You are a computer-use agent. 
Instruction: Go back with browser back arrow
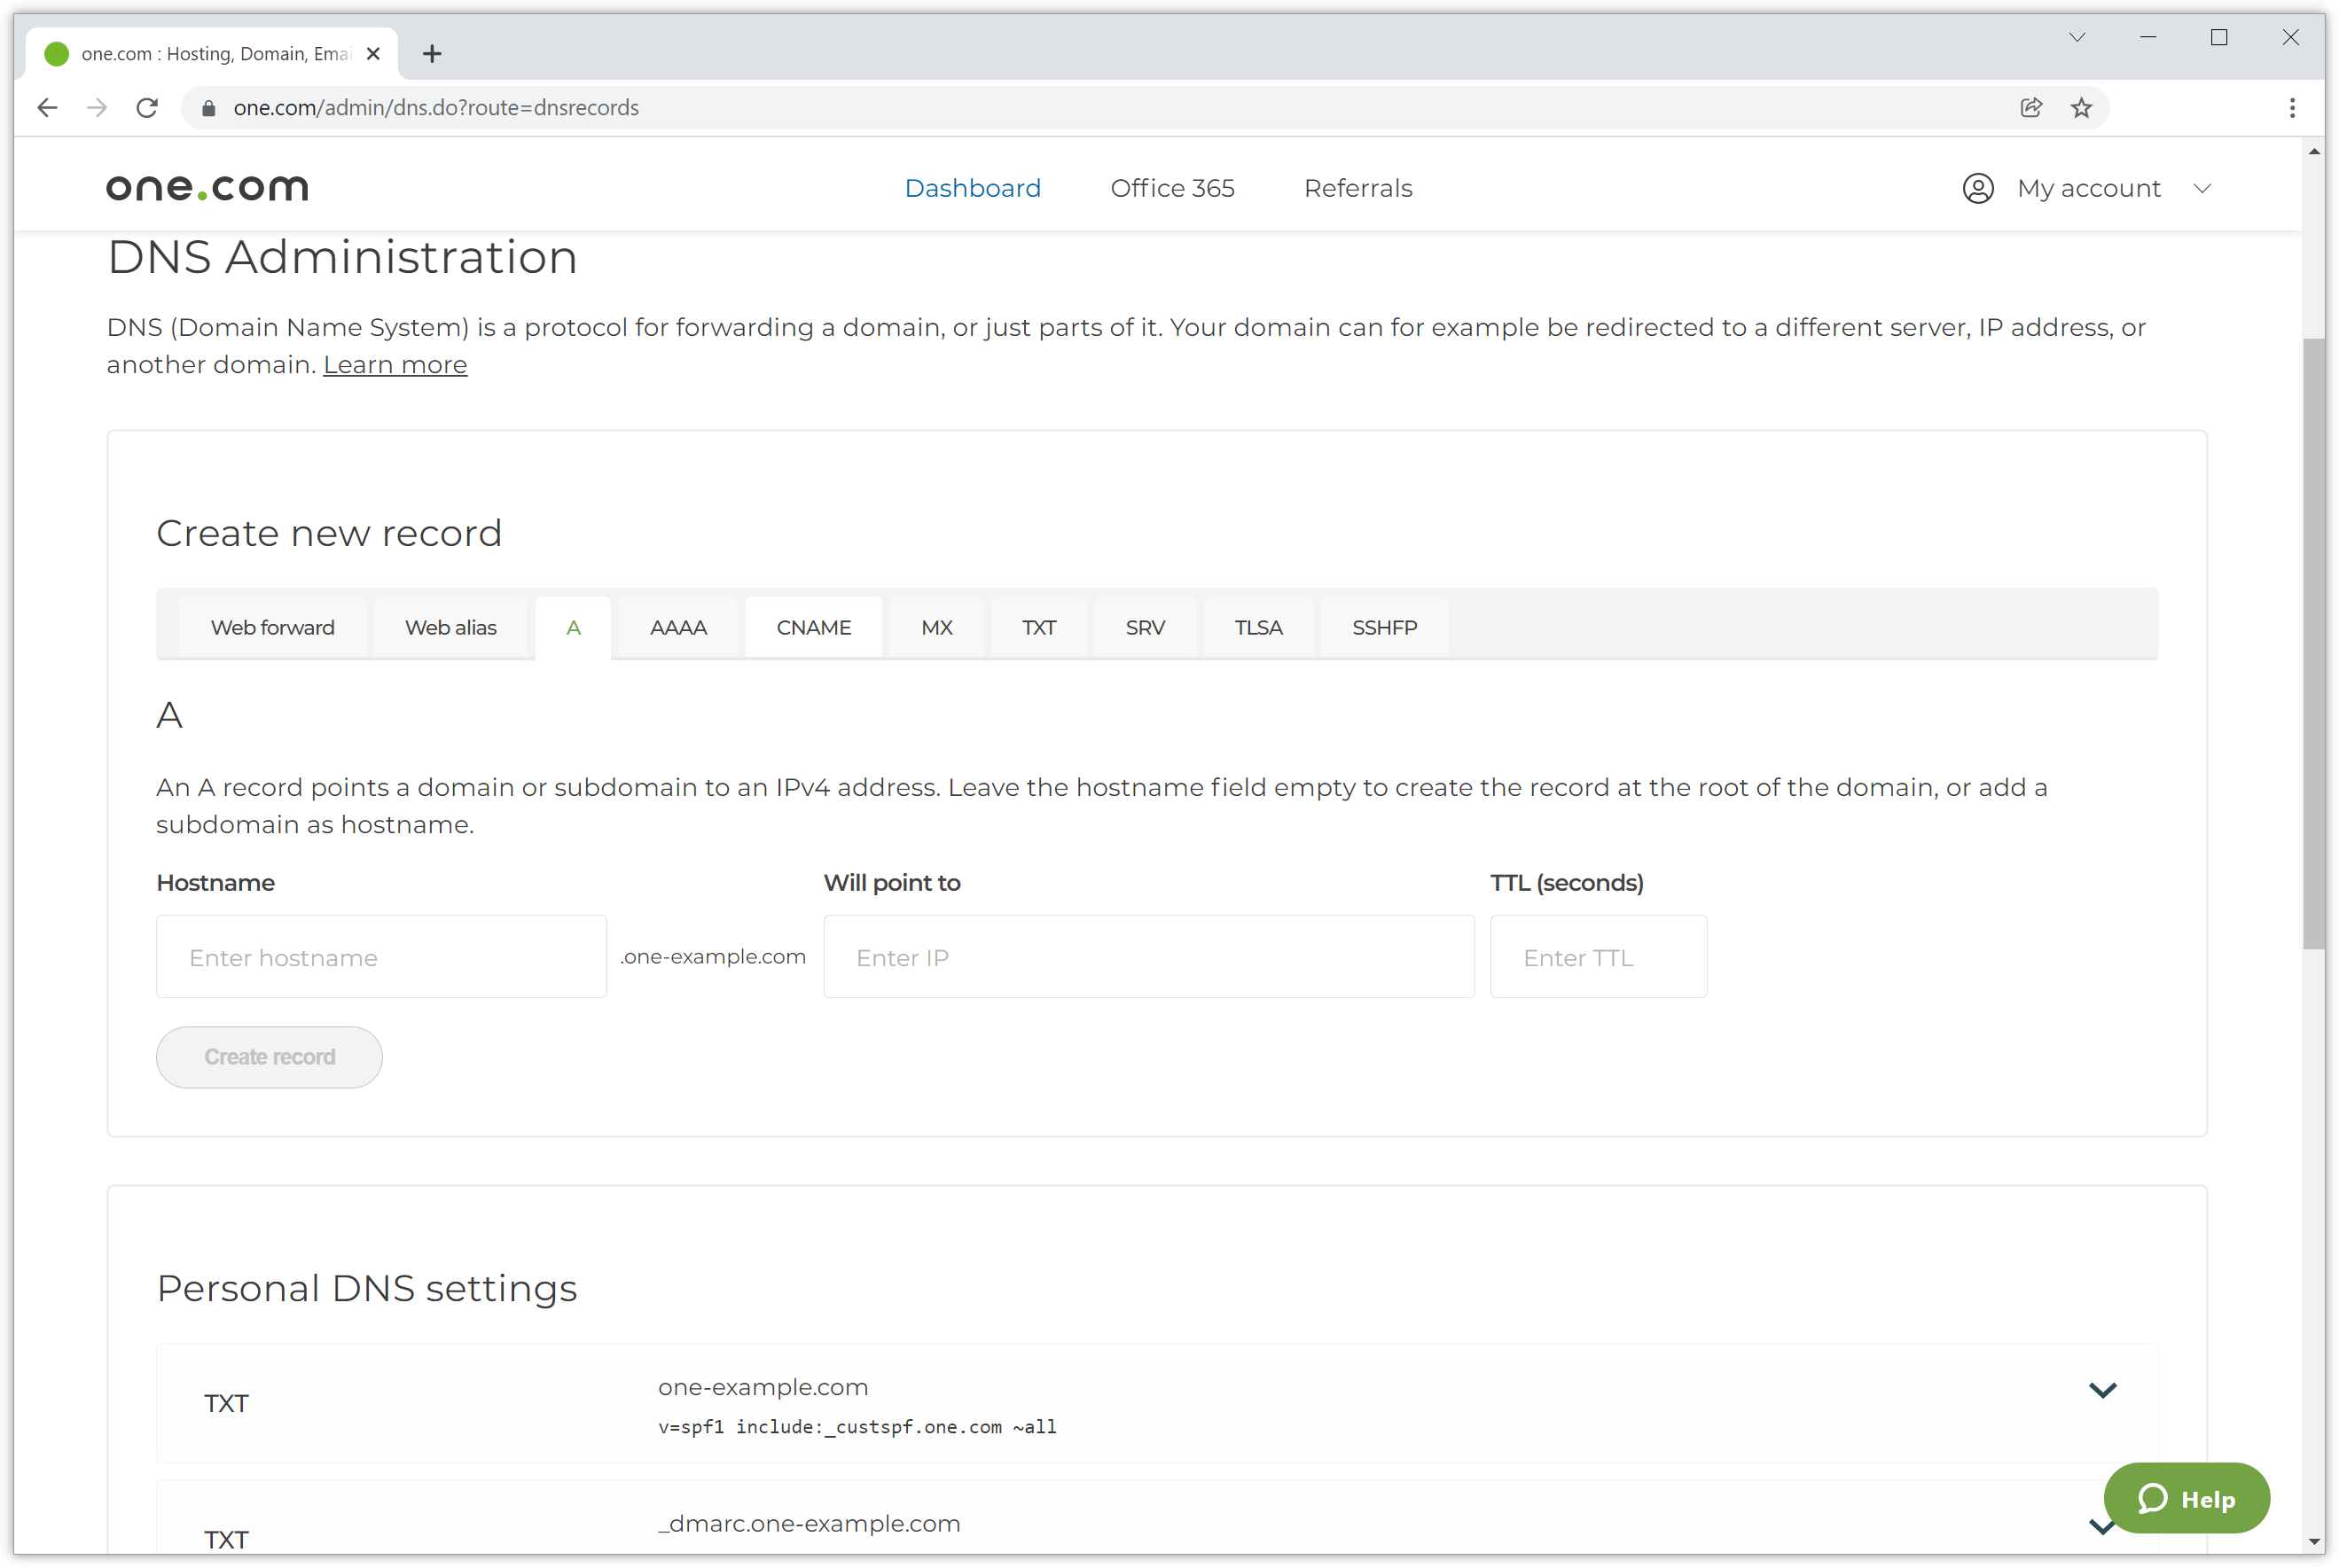click(x=47, y=108)
